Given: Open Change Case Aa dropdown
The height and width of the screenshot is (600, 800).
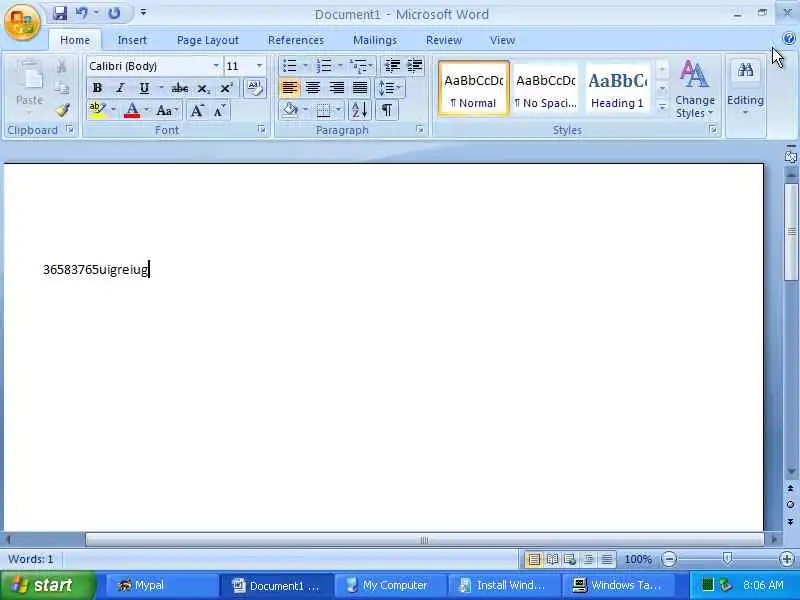Looking at the screenshot, I should tap(167, 111).
